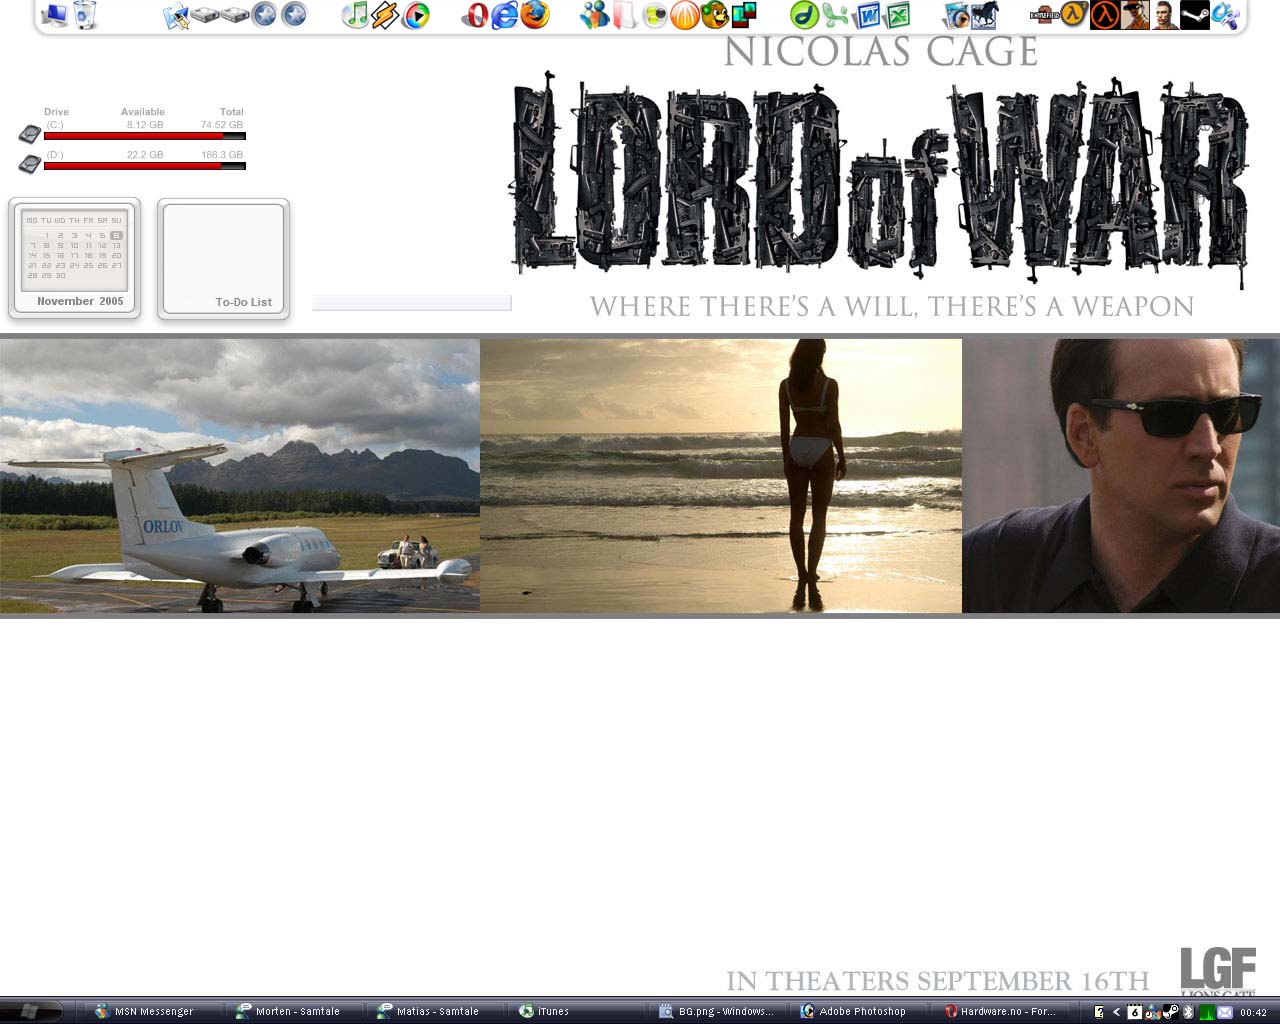Launch Half-Life orange lambda on black
This screenshot has width=1280, height=1024.
(1105, 15)
